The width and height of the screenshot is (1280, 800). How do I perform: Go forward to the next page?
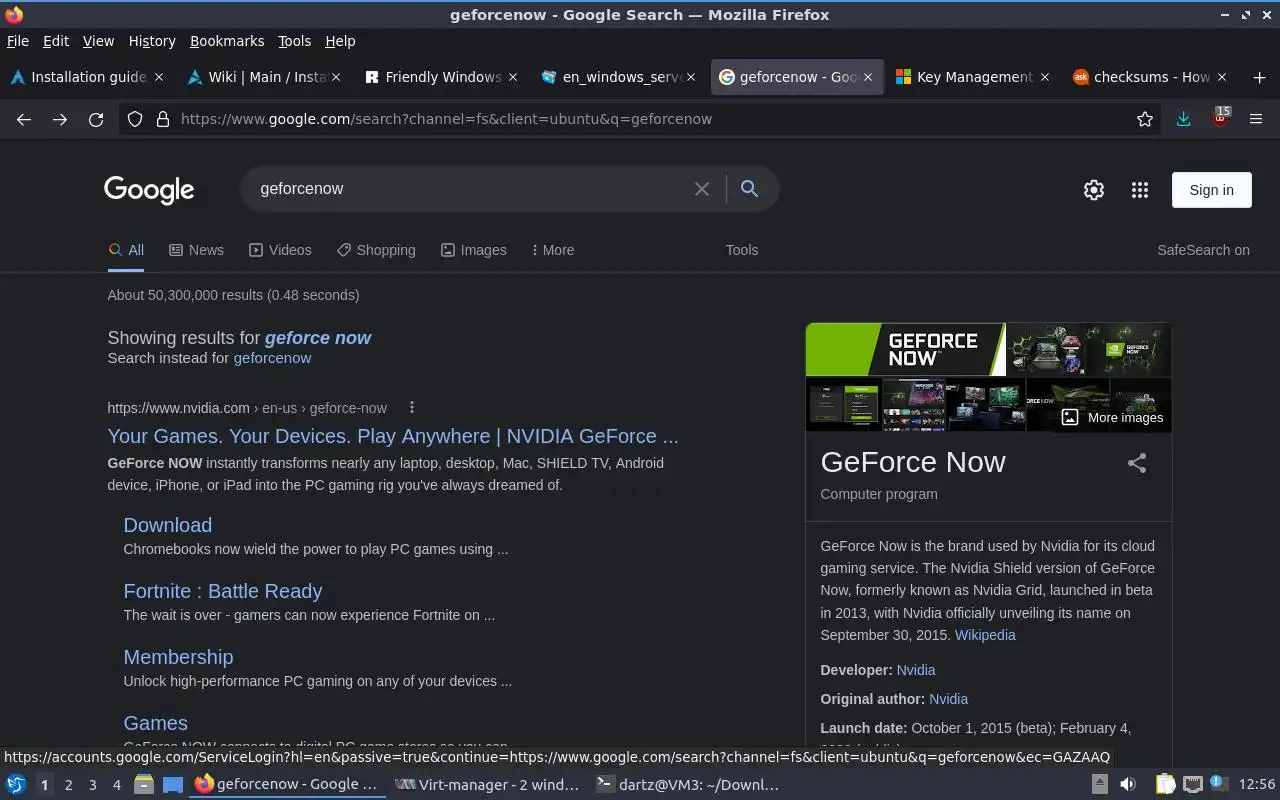pyautogui.click(x=60, y=119)
